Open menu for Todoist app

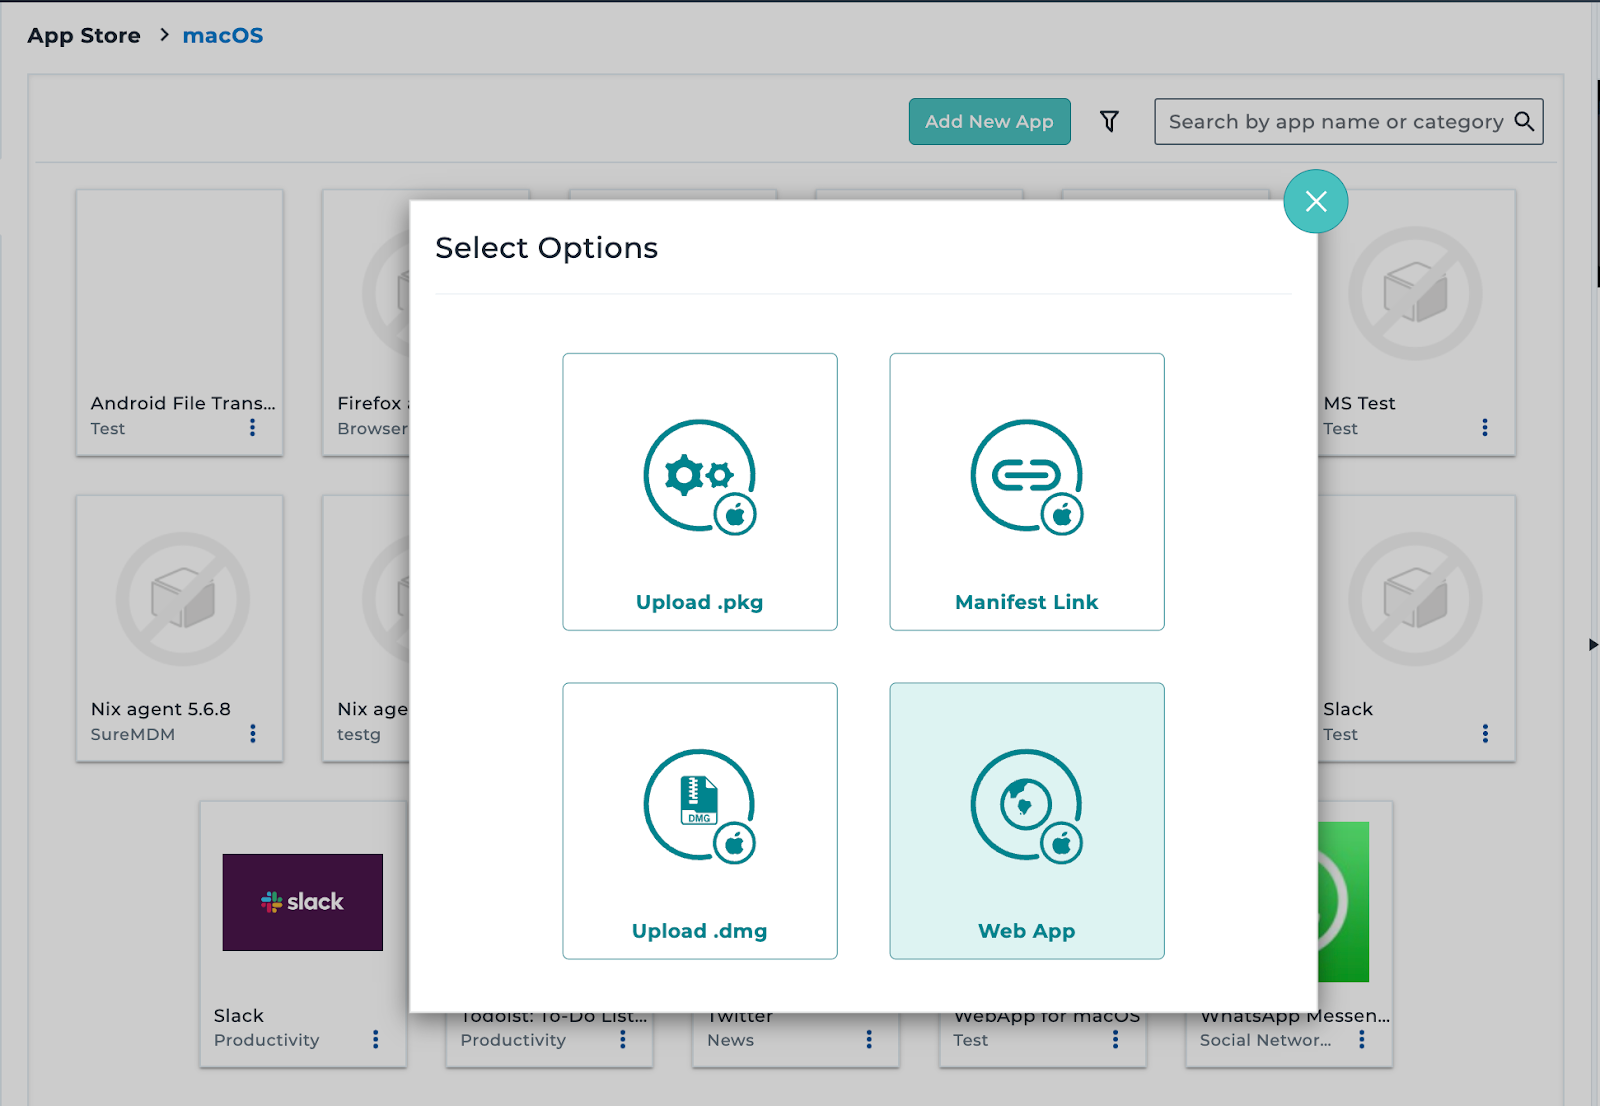[623, 1040]
